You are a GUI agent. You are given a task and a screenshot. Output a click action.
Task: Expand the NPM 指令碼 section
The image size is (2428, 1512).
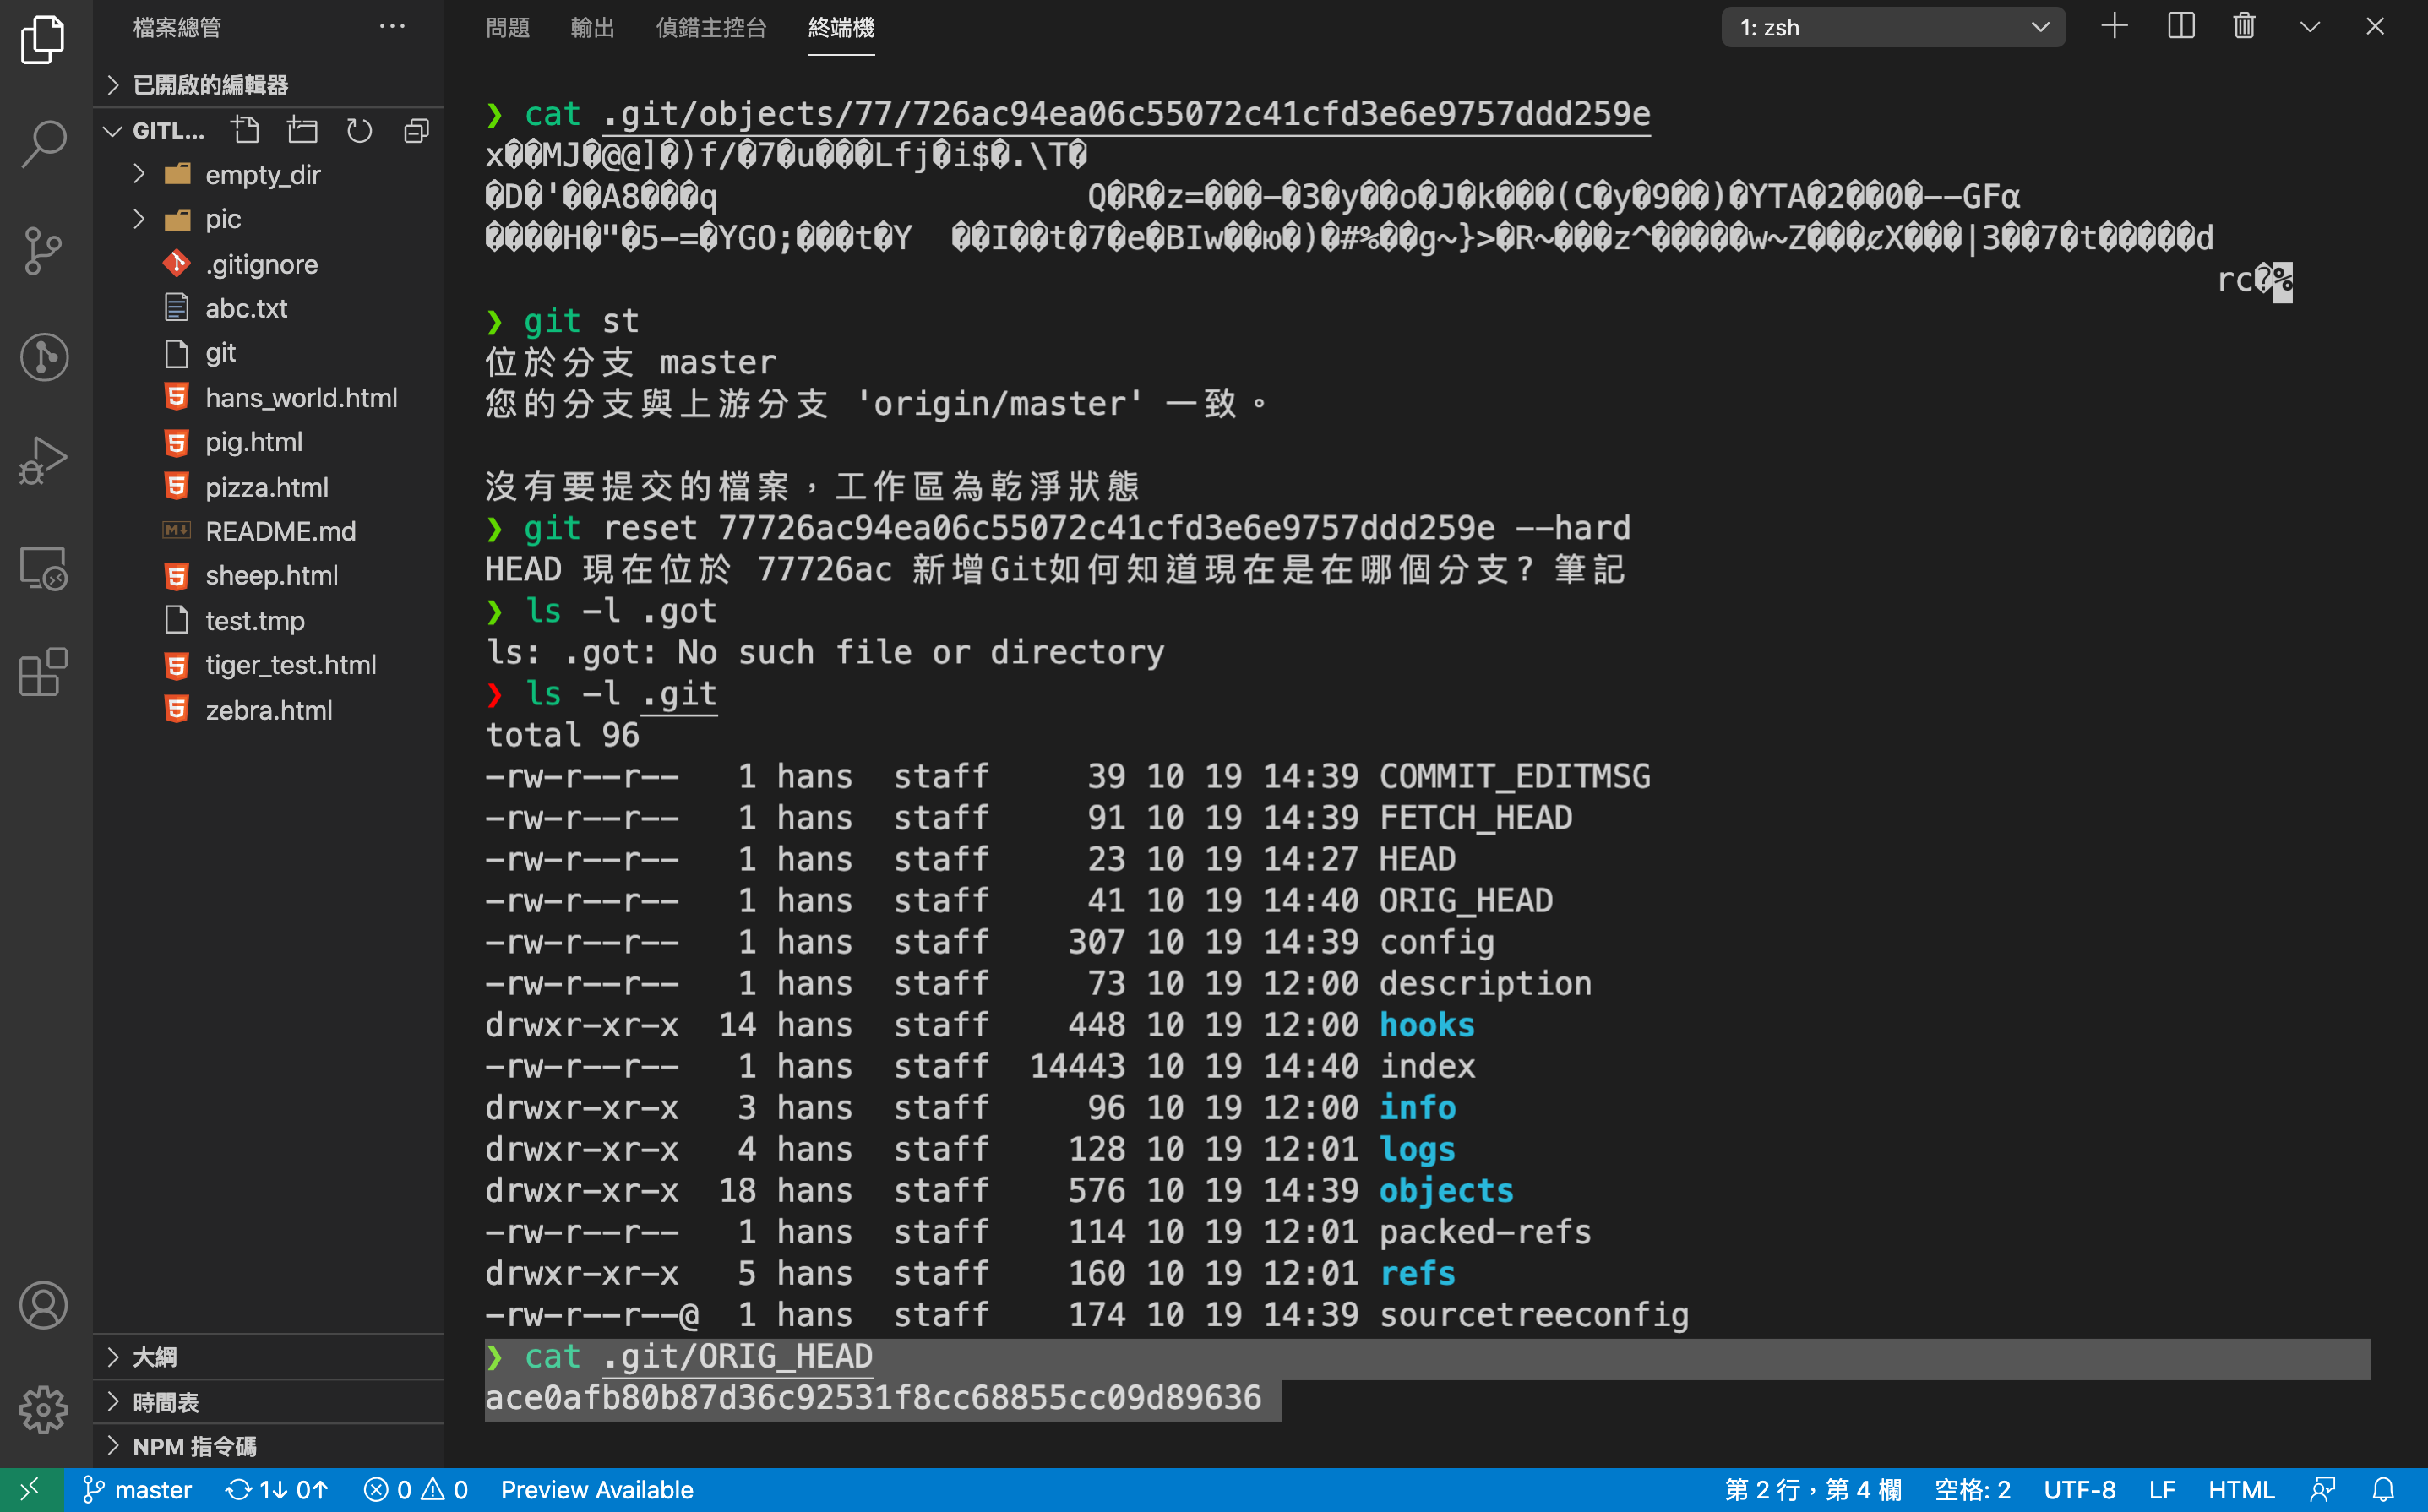269,1446
